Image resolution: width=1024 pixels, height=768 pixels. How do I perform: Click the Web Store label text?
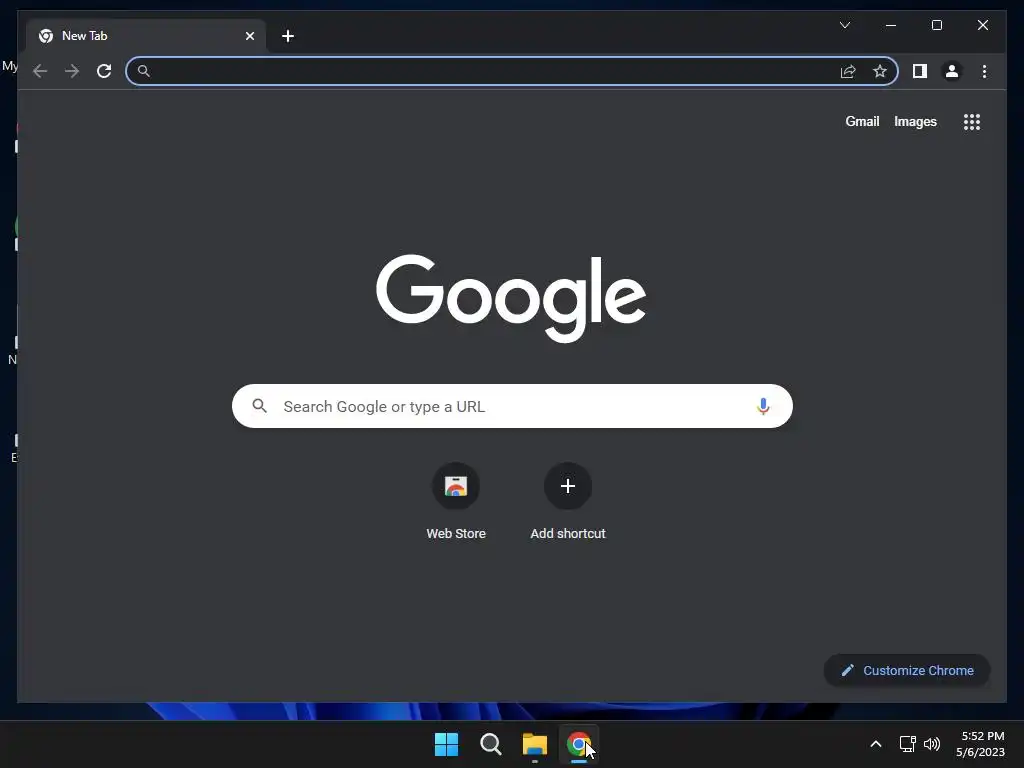[456, 534]
